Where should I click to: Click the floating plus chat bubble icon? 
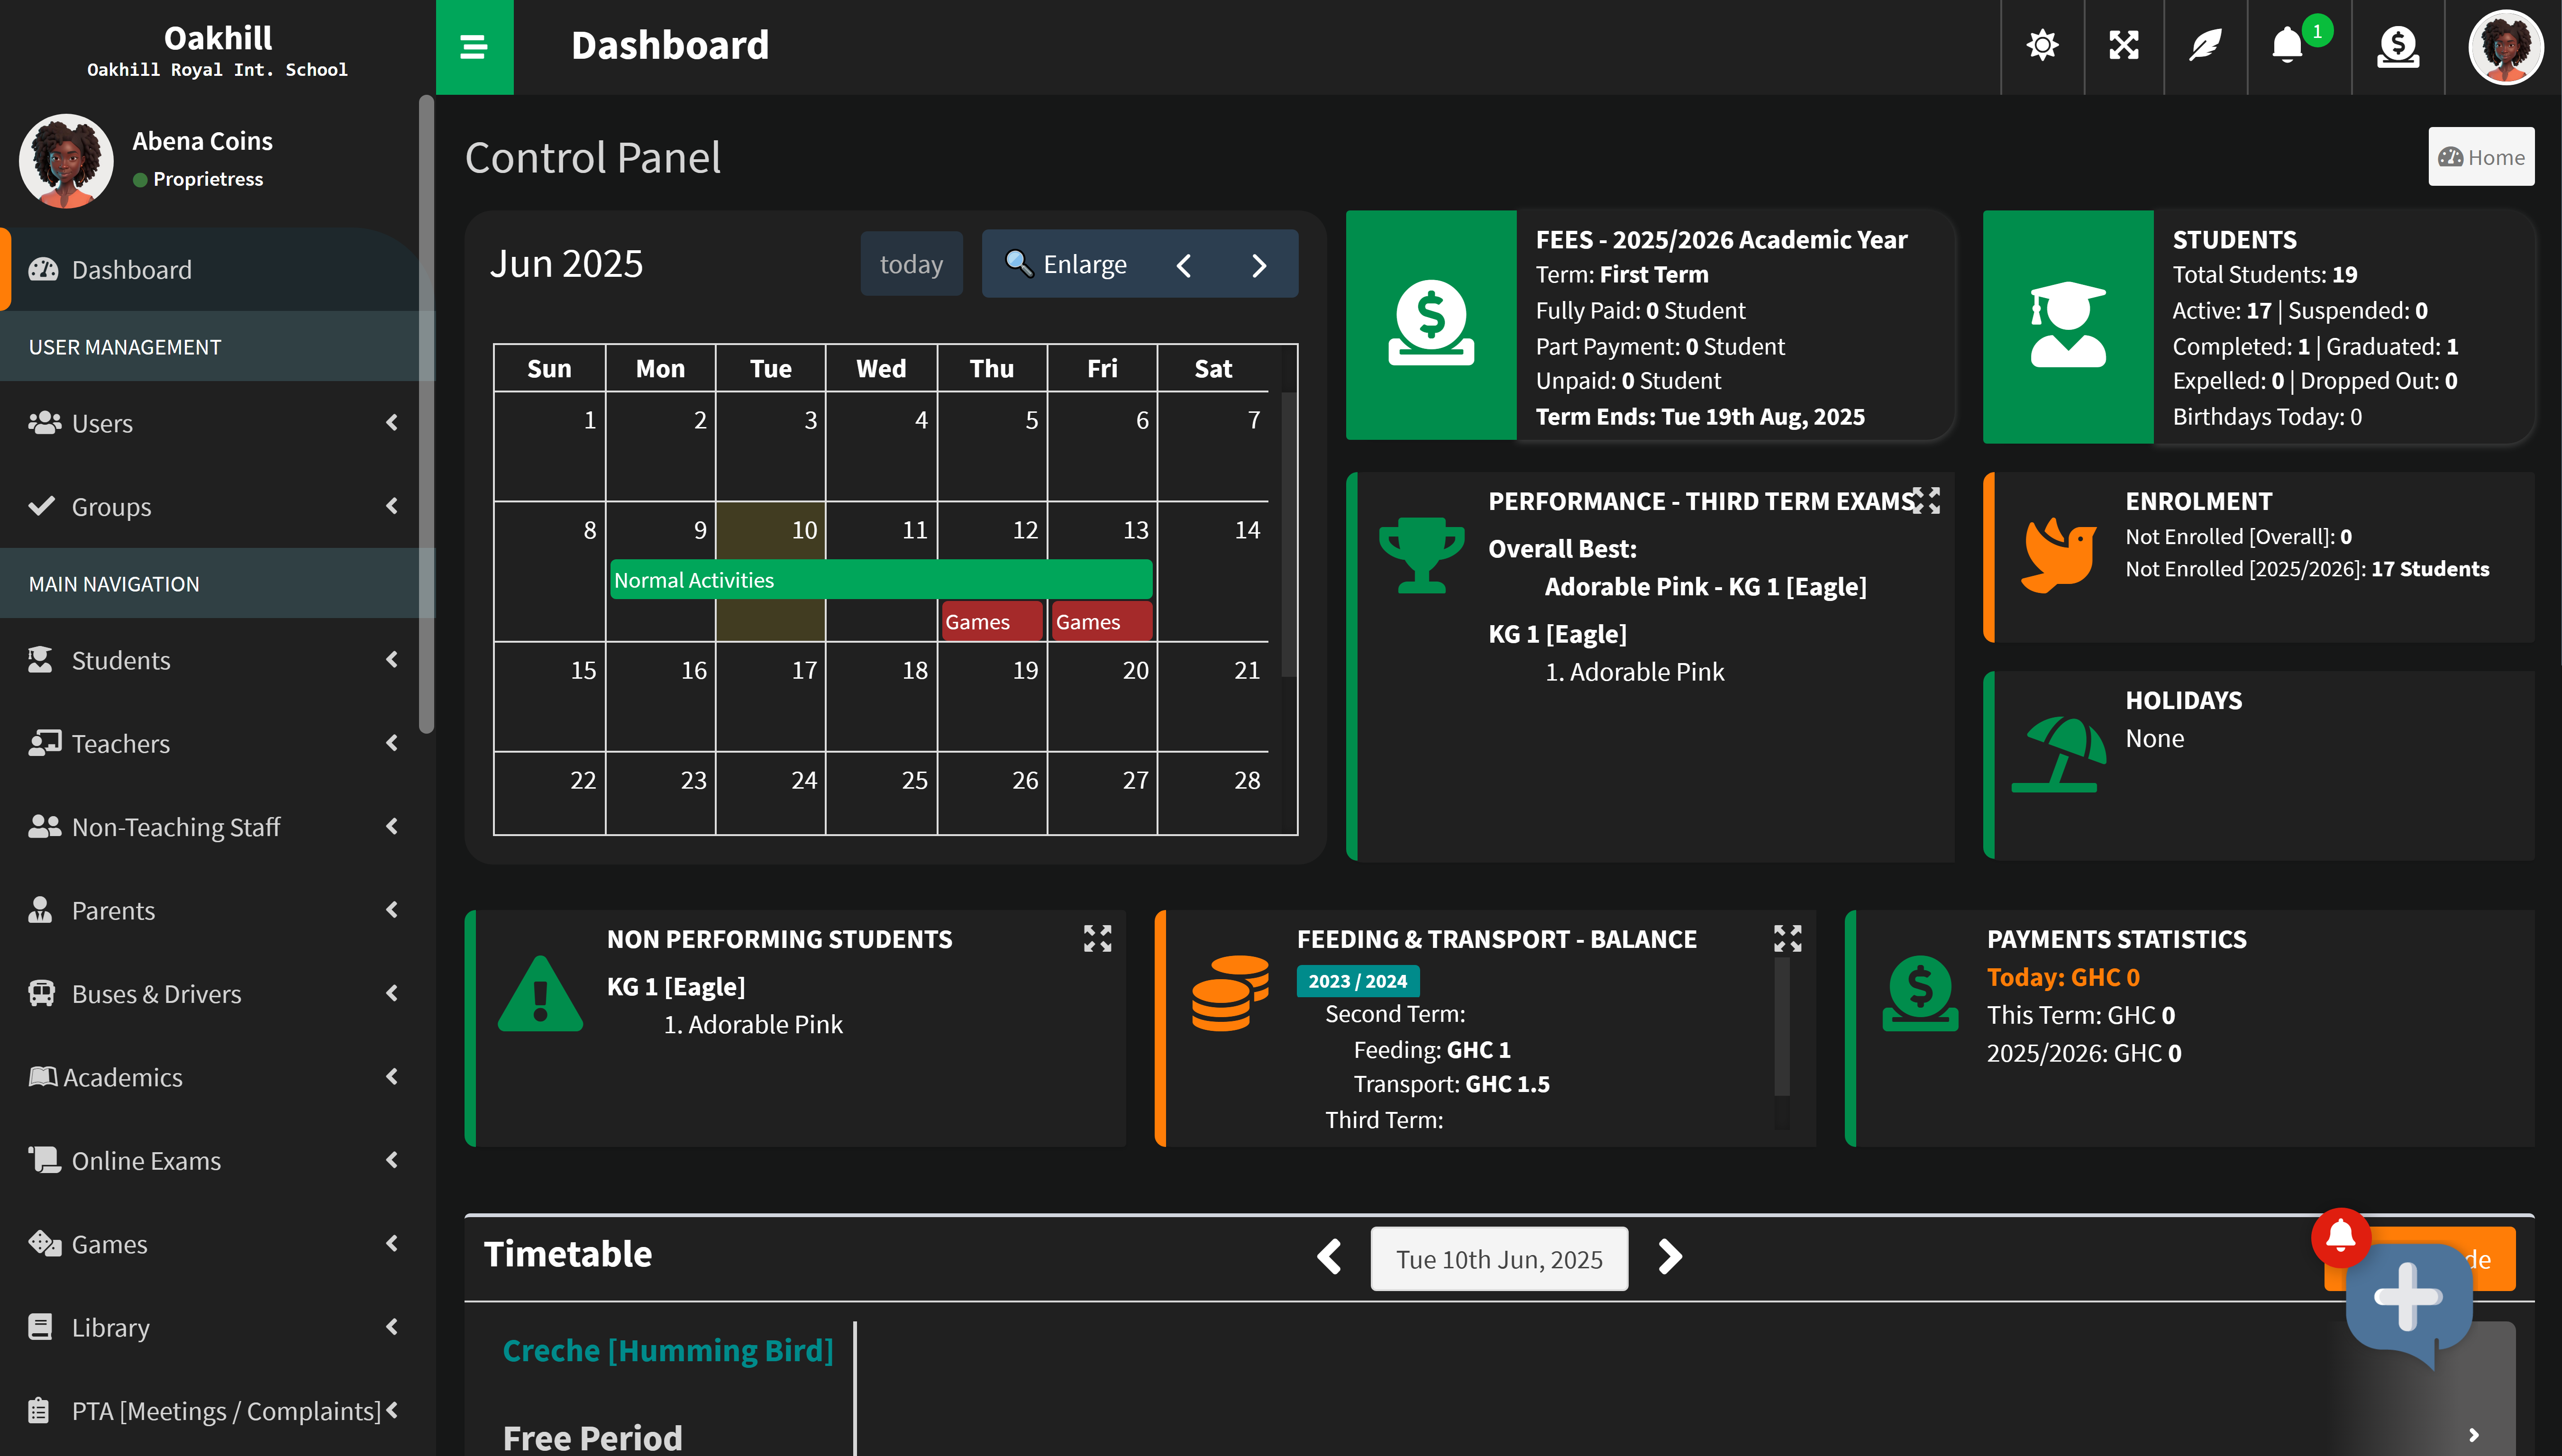pyautogui.click(x=2408, y=1298)
